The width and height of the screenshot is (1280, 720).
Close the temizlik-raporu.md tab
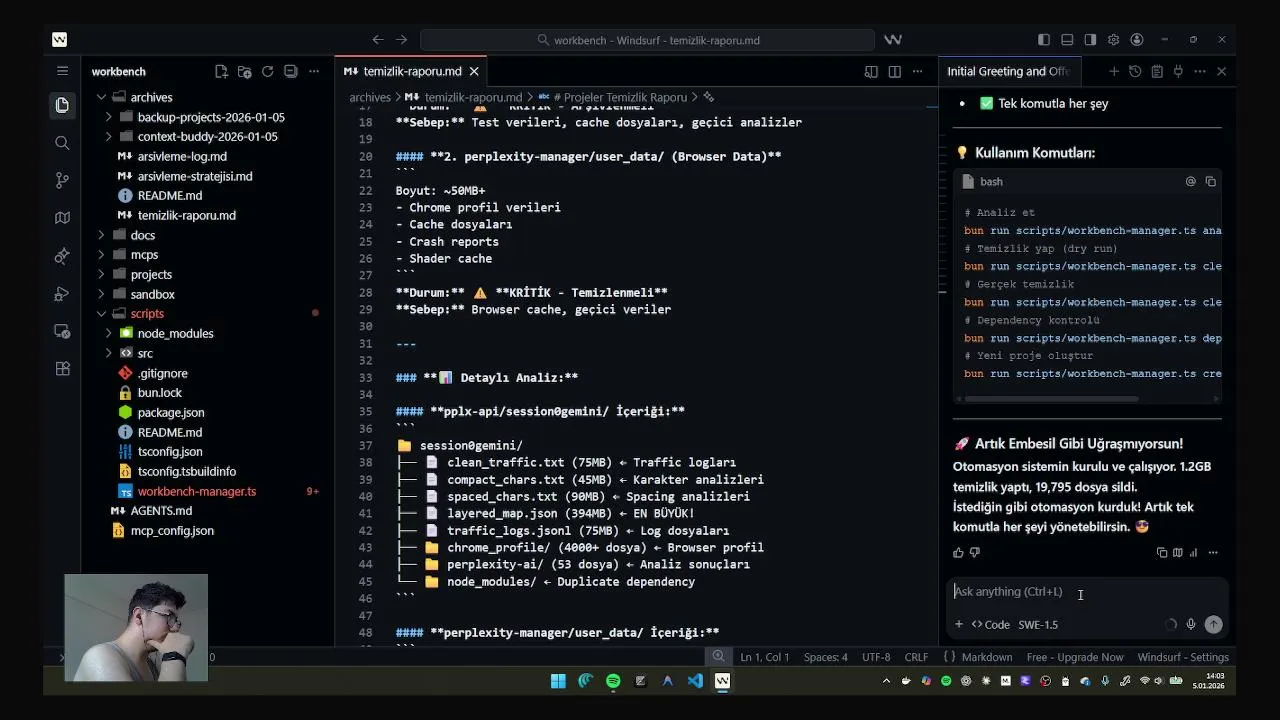[x=474, y=71]
